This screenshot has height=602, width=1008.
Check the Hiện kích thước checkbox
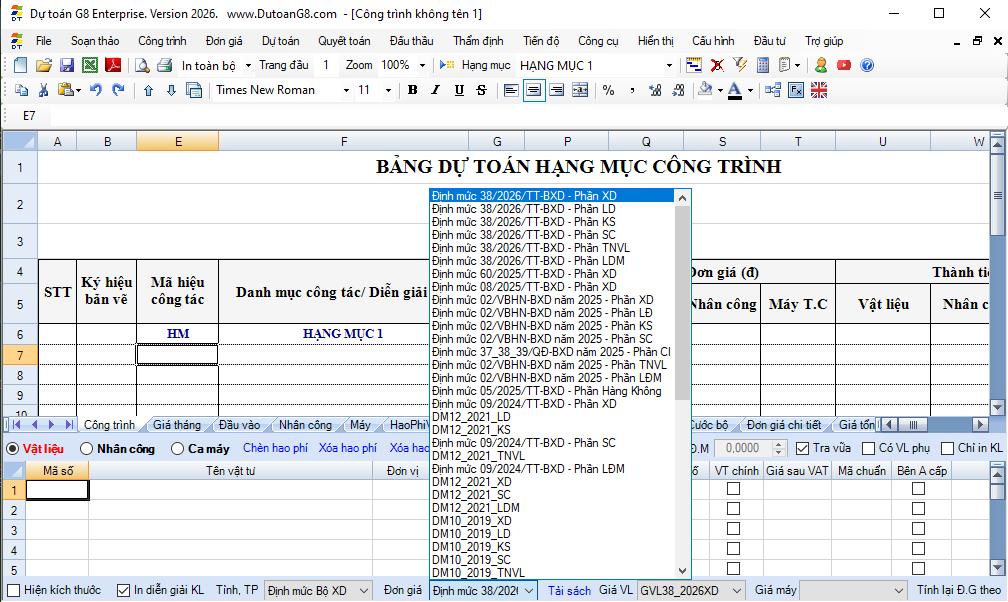(x=14, y=590)
